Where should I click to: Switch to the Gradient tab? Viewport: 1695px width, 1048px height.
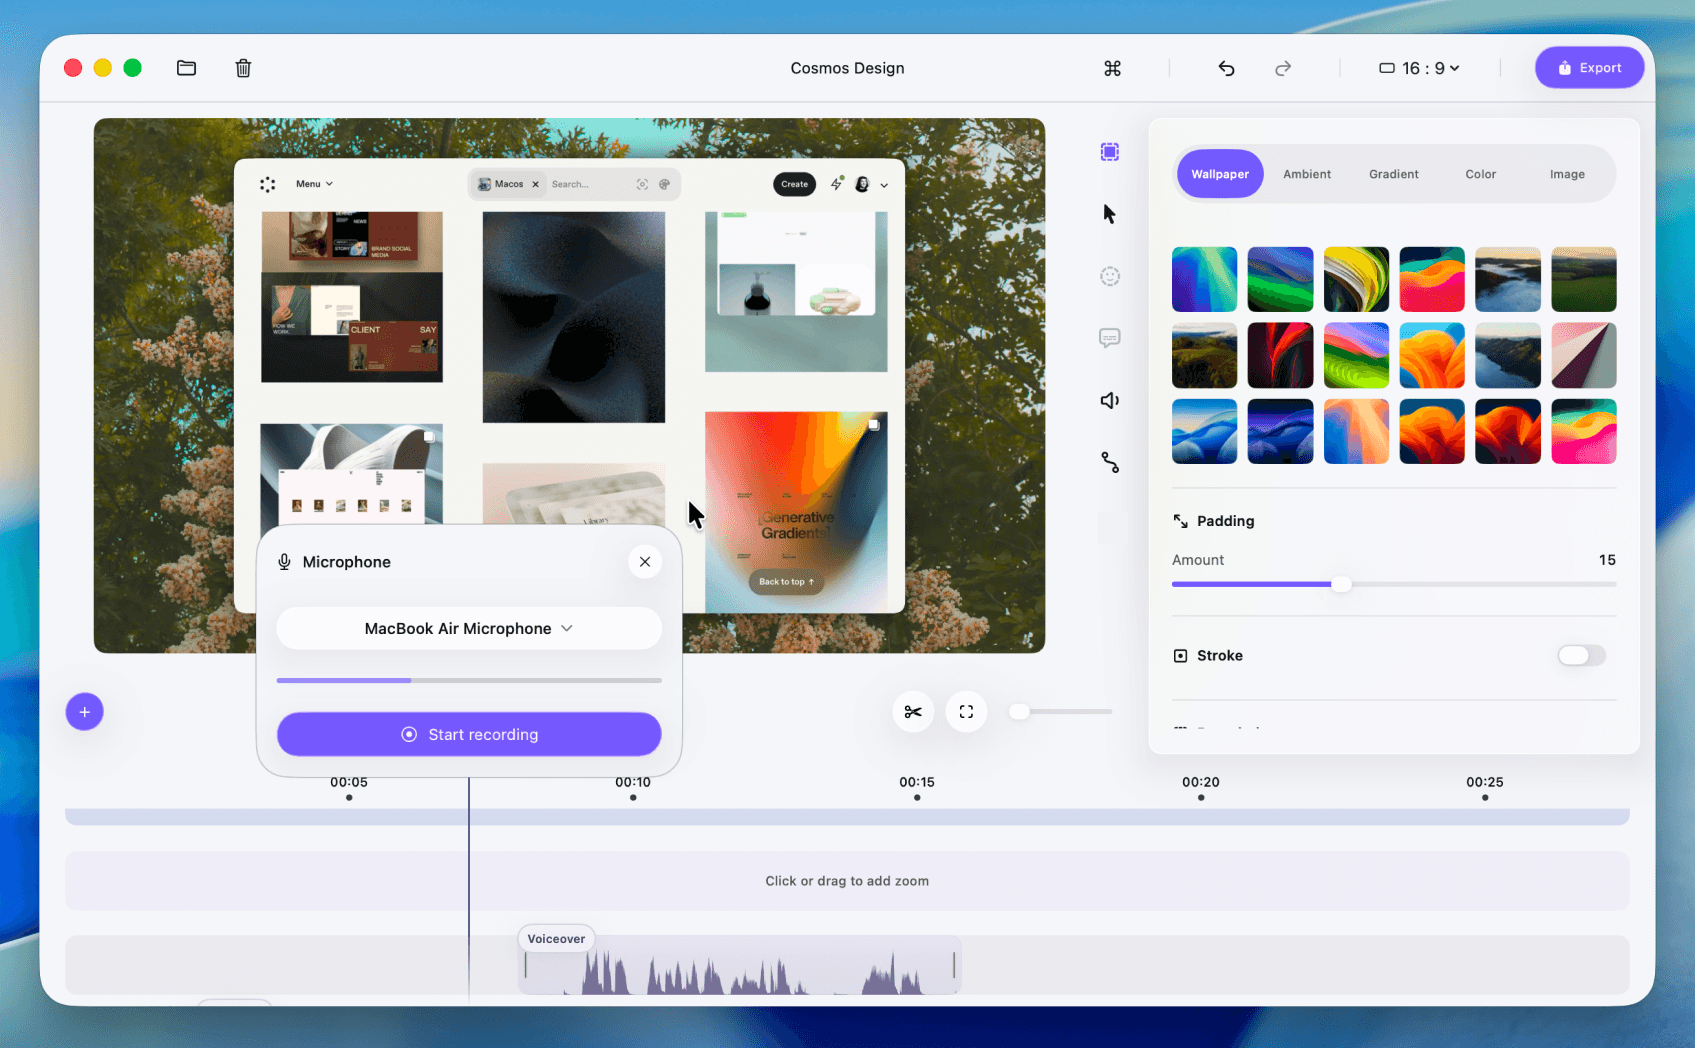pos(1393,173)
